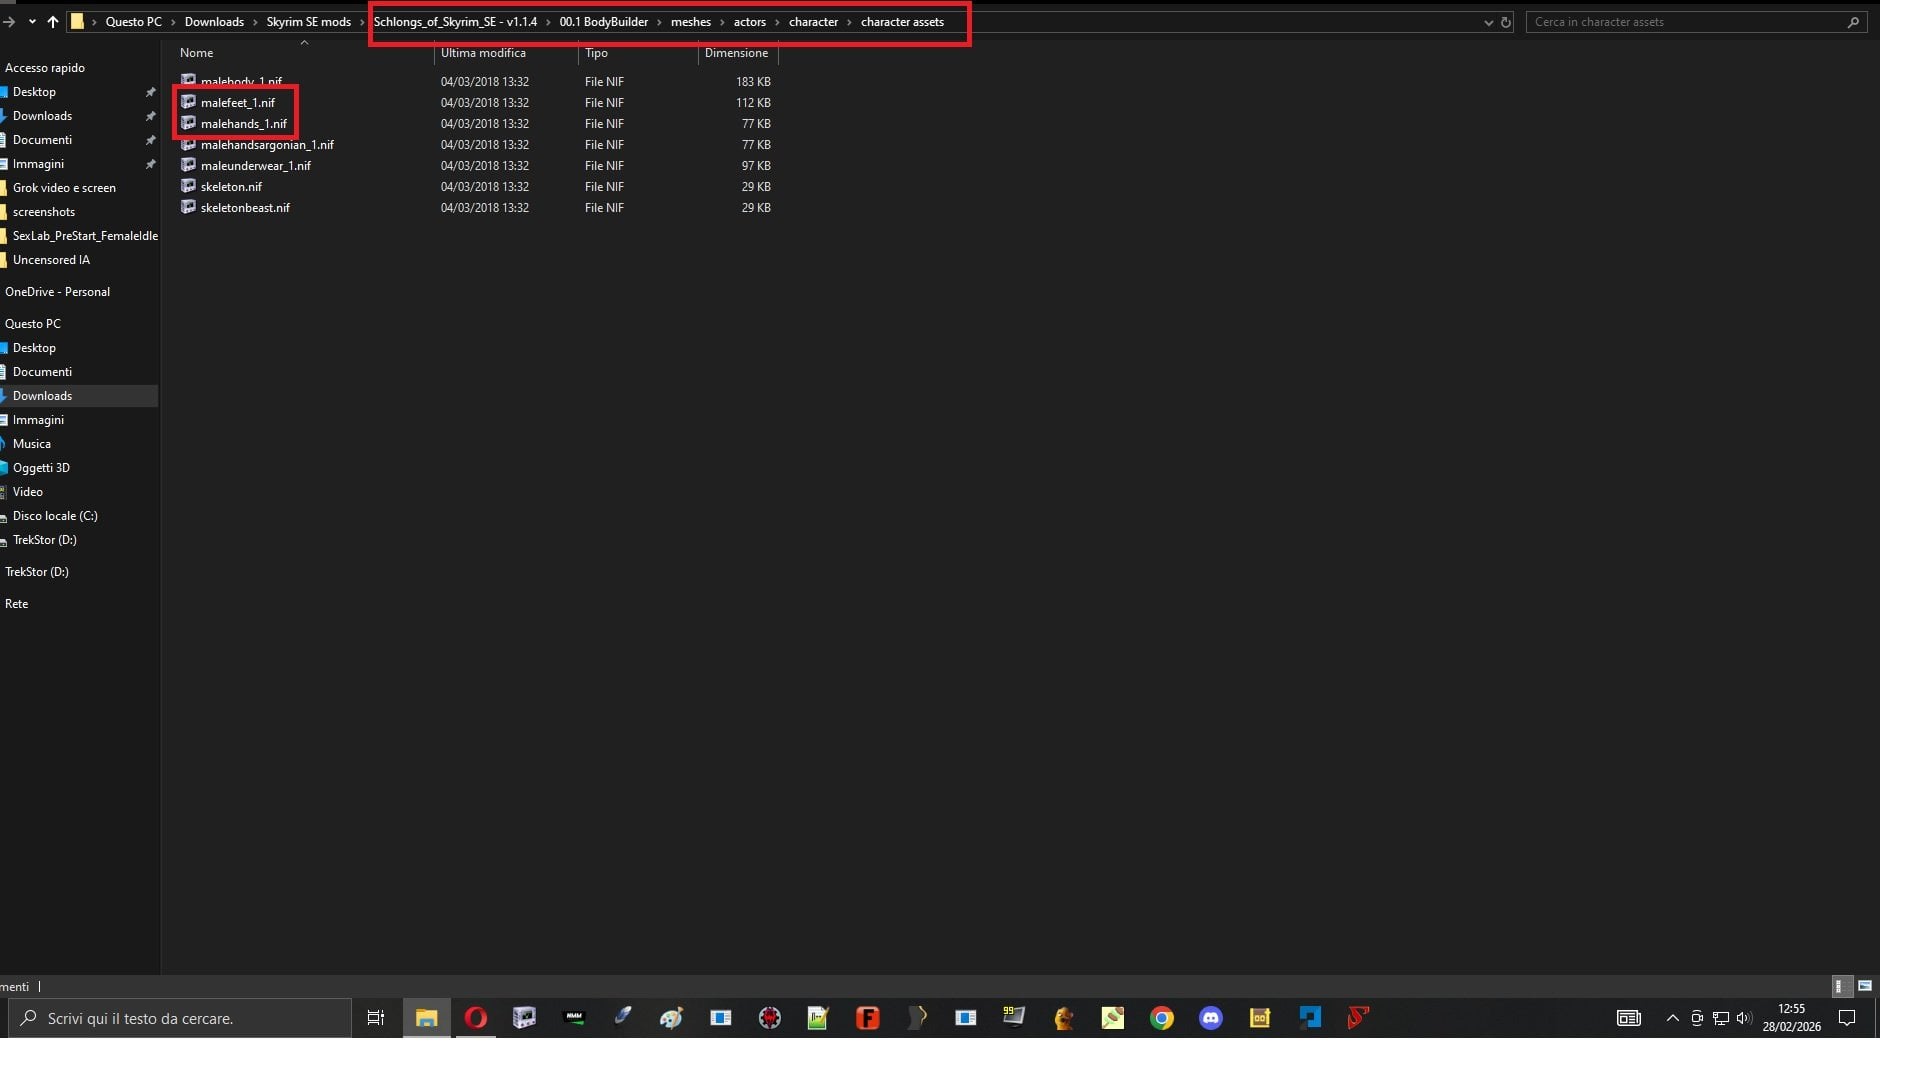1920x1080 pixels.
Task: Select the malehandsargonian_1.nif file icon
Action: 188,144
